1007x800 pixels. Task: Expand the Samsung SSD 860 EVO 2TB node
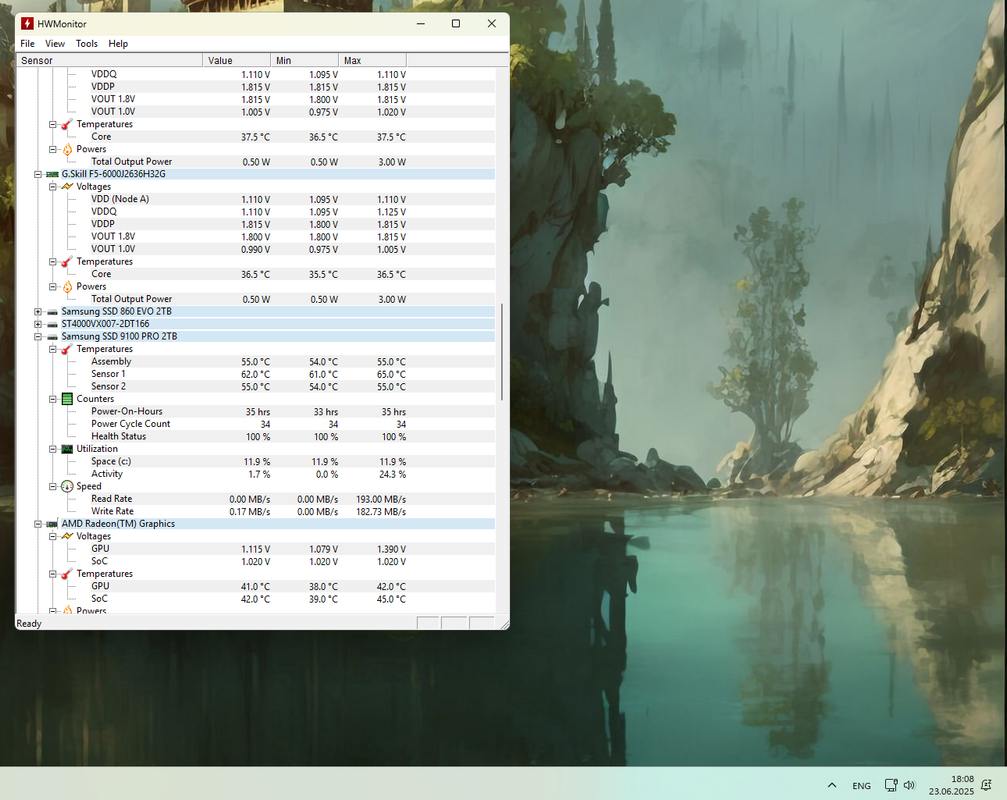point(38,312)
